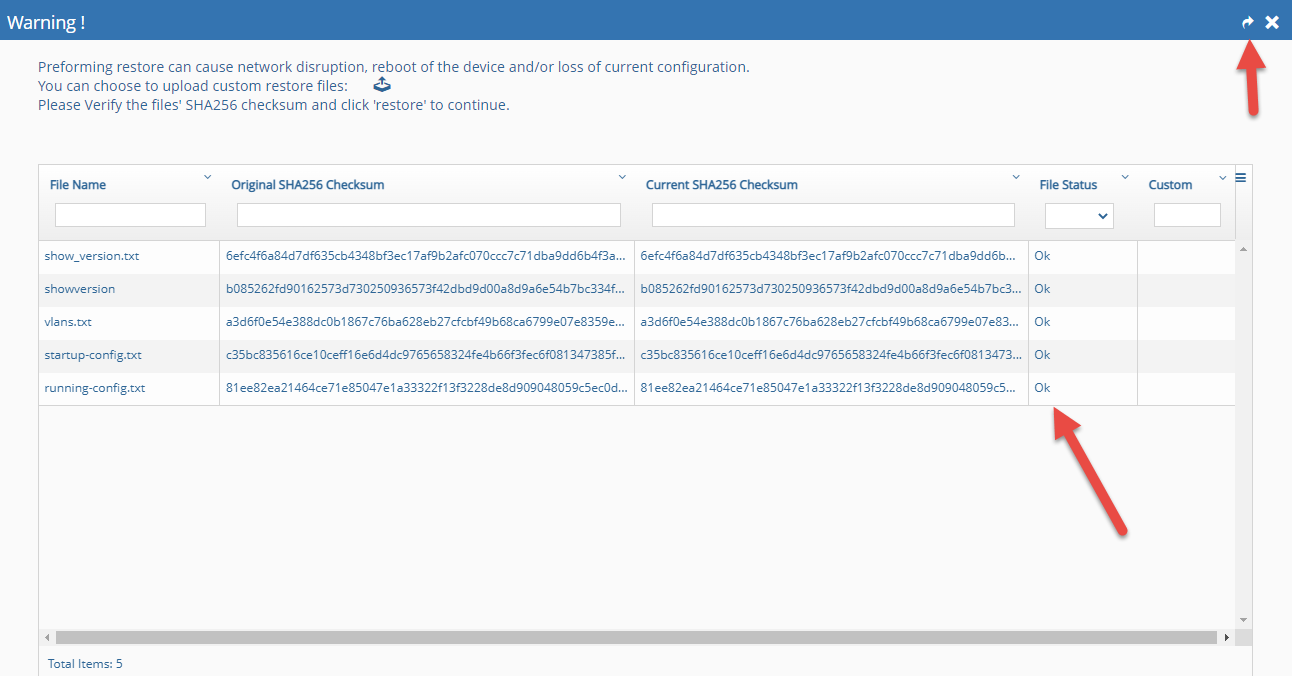Viewport: 1292px width, 676px height.
Task: Click the Custom column filter field
Action: pyautogui.click(x=1187, y=215)
